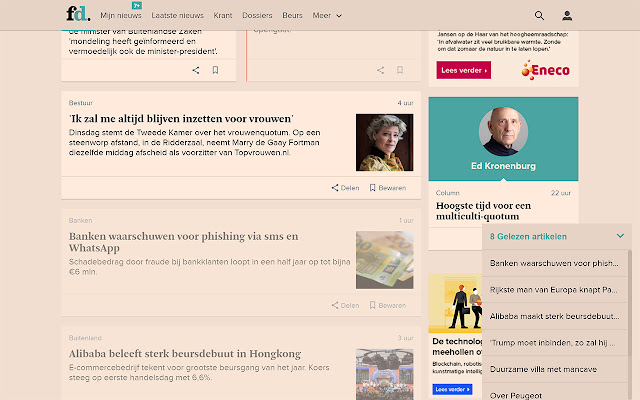
Task: Save the Banken phishing article via Bewaren
Action: point(387,305)
